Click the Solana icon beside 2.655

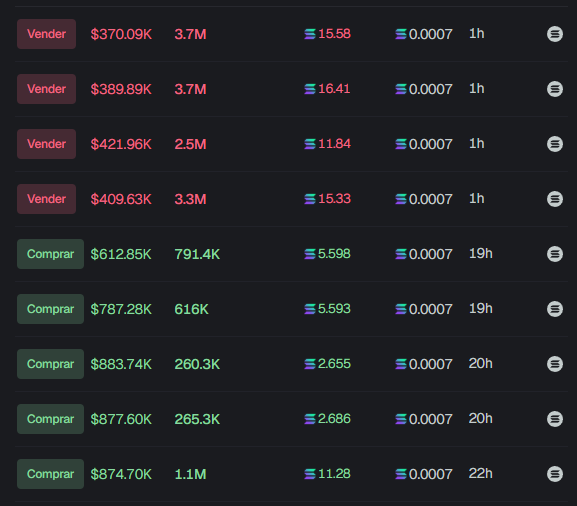coord(310,364)
